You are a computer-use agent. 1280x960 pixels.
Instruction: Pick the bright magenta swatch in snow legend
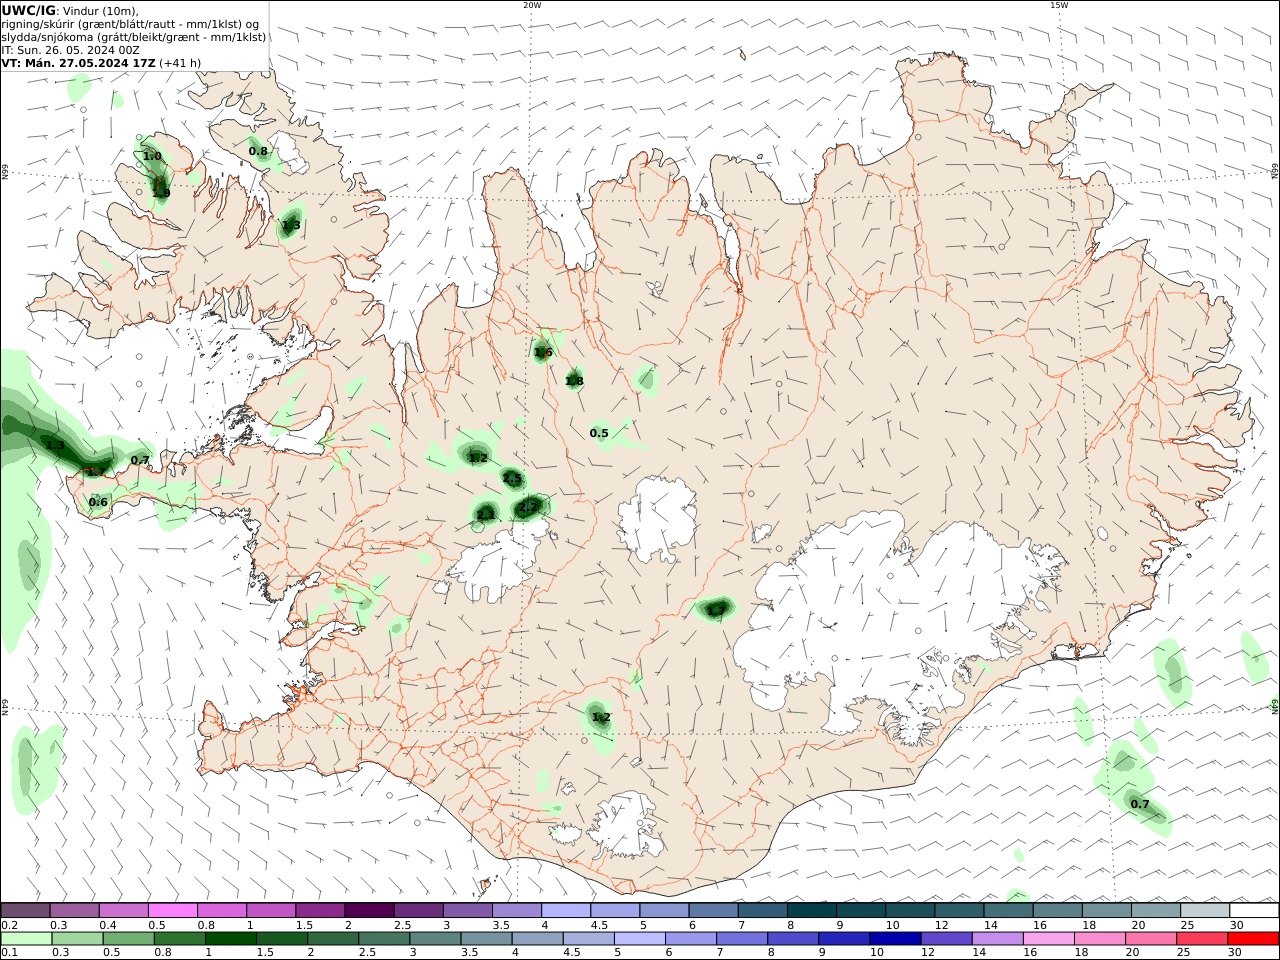point(172,910)
